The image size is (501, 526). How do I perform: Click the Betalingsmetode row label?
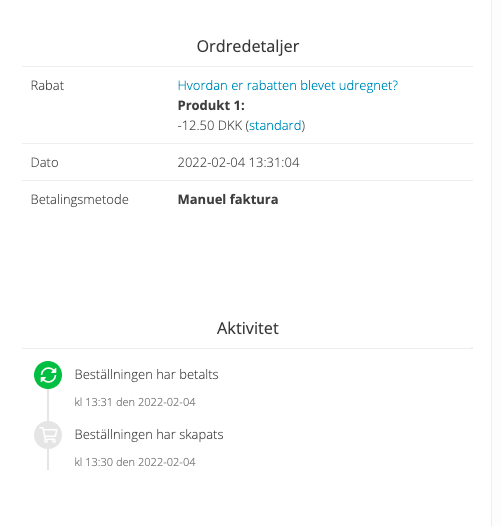tap(80, 200)
